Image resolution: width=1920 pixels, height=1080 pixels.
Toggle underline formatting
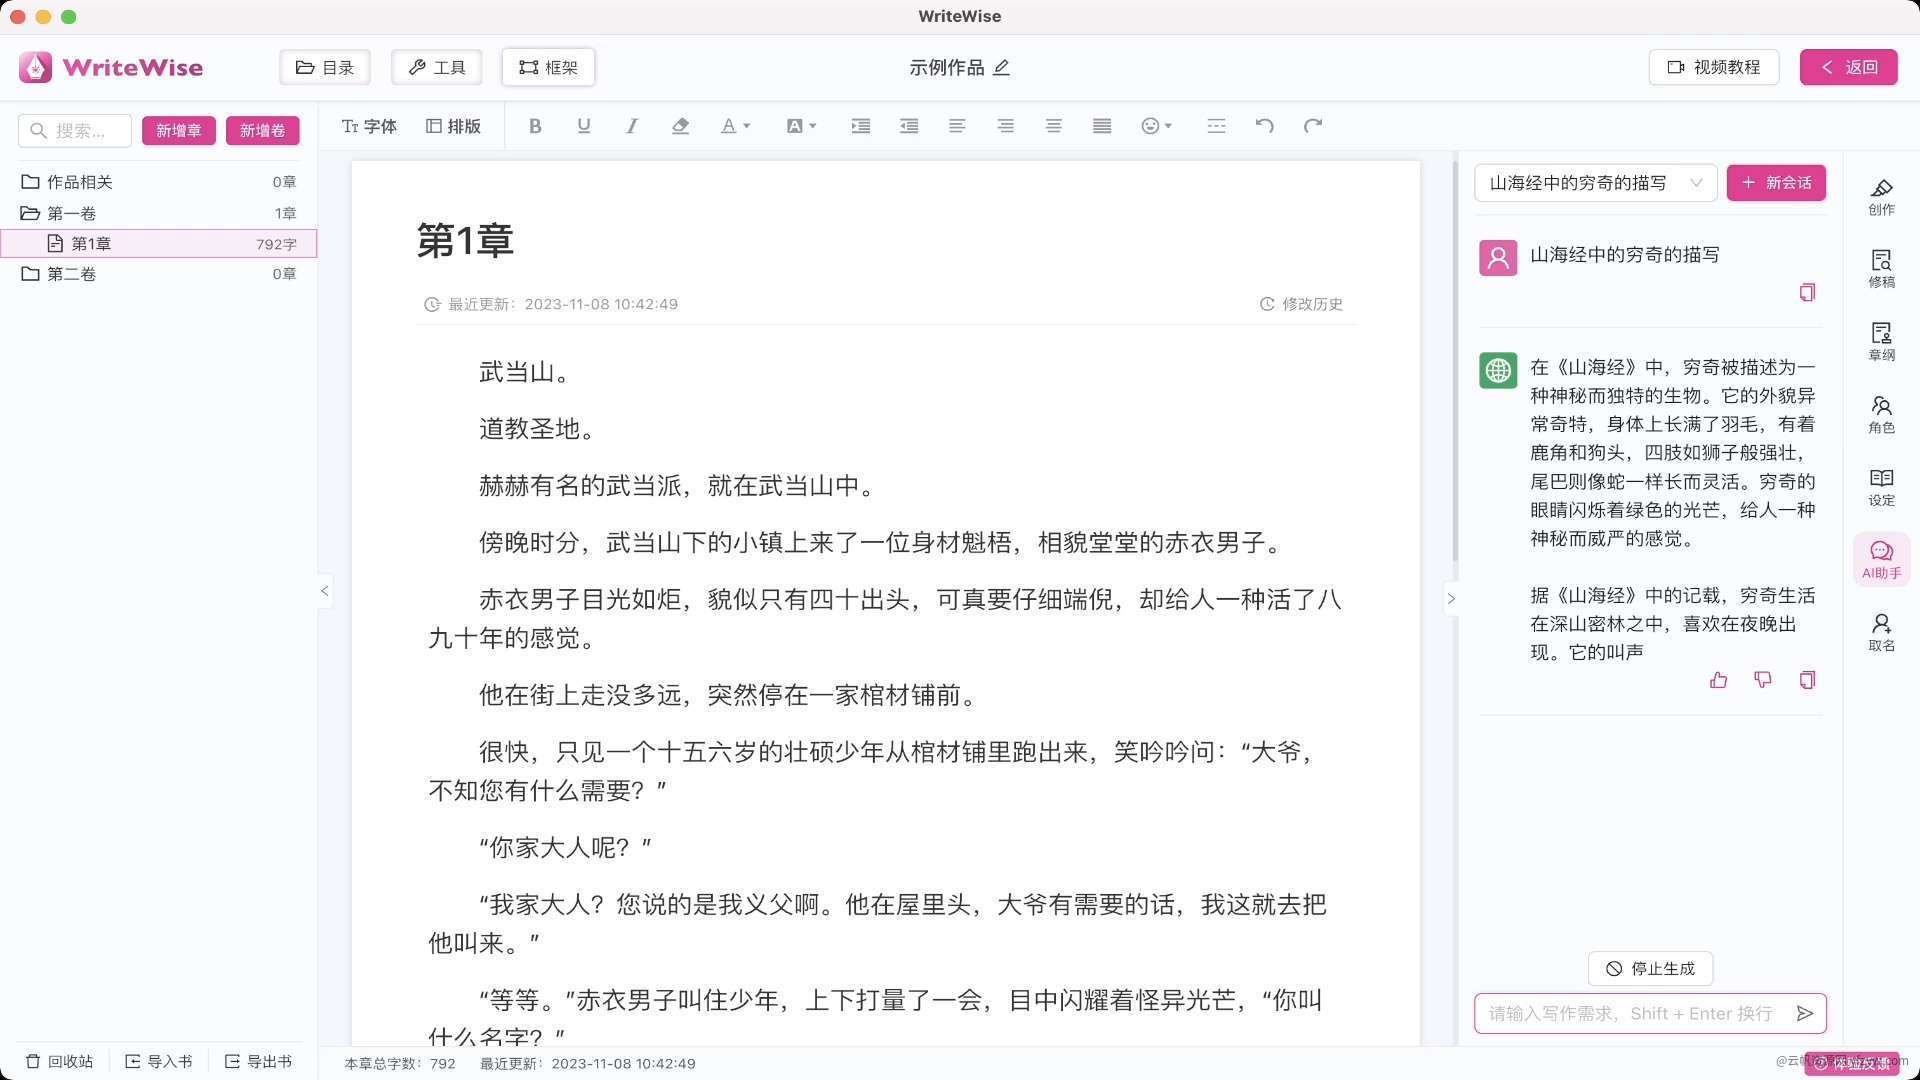coord(584,126)
